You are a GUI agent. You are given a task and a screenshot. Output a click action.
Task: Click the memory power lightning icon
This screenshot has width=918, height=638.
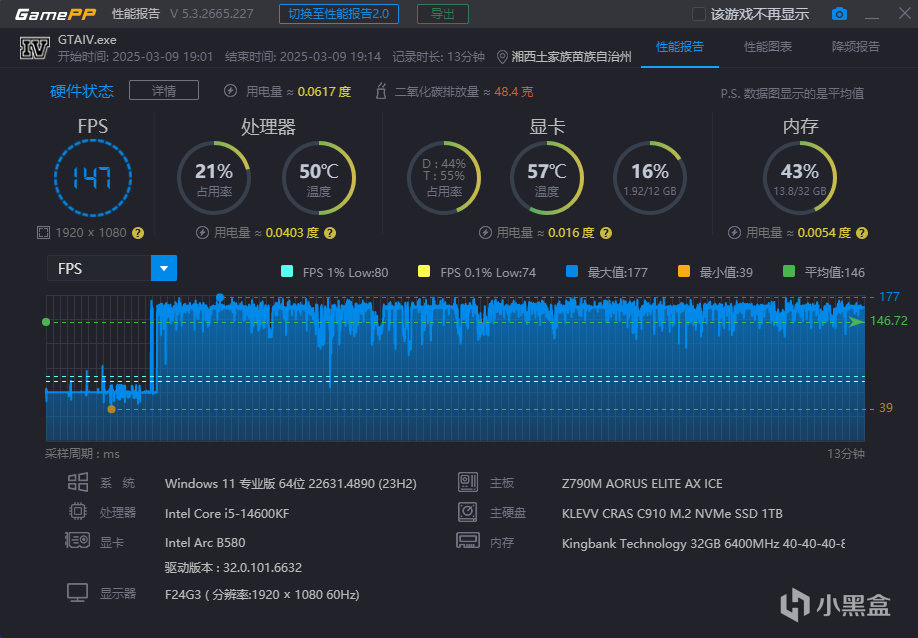734,233
